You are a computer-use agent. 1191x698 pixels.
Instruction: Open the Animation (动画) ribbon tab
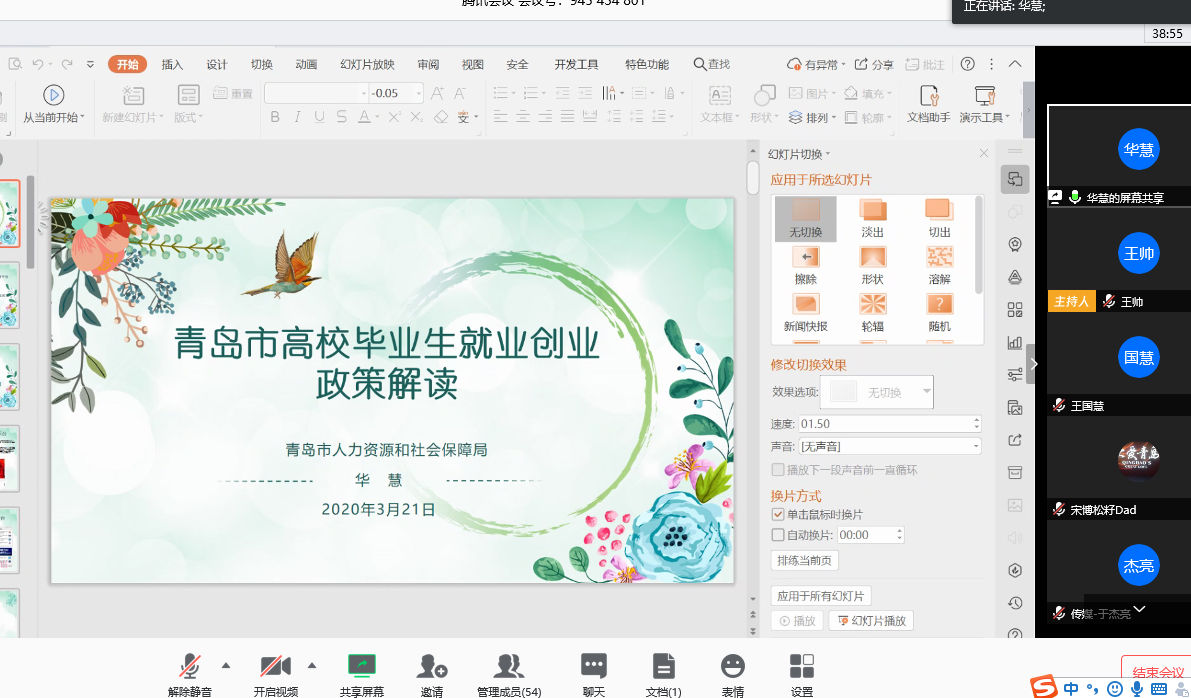click(306, 65)
